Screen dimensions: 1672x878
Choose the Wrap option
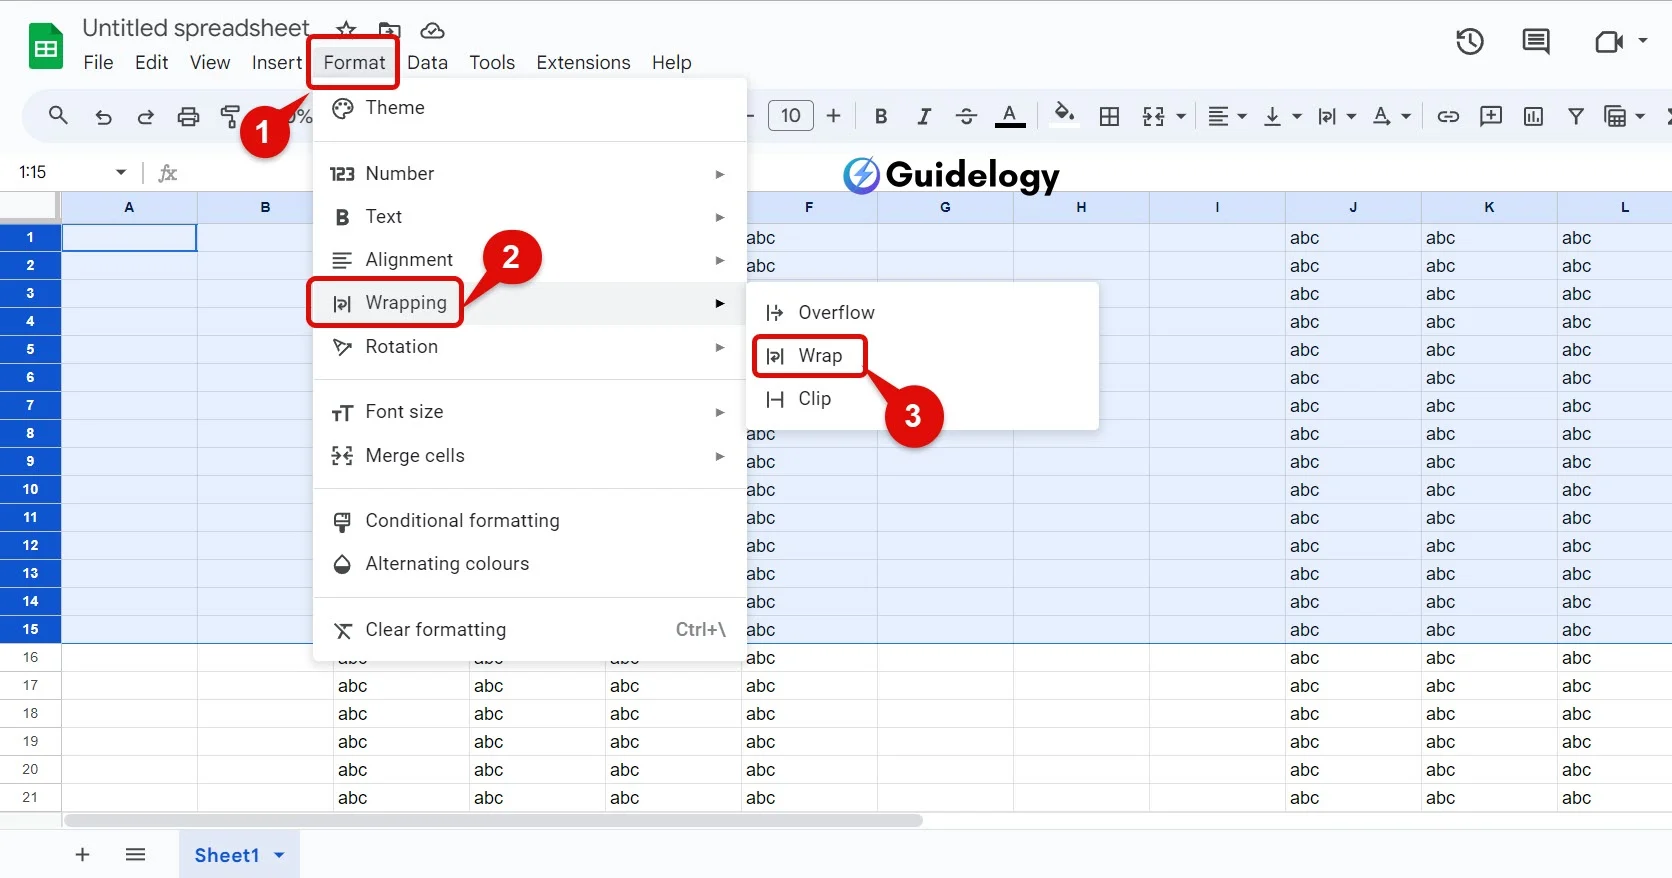(924, 356)
